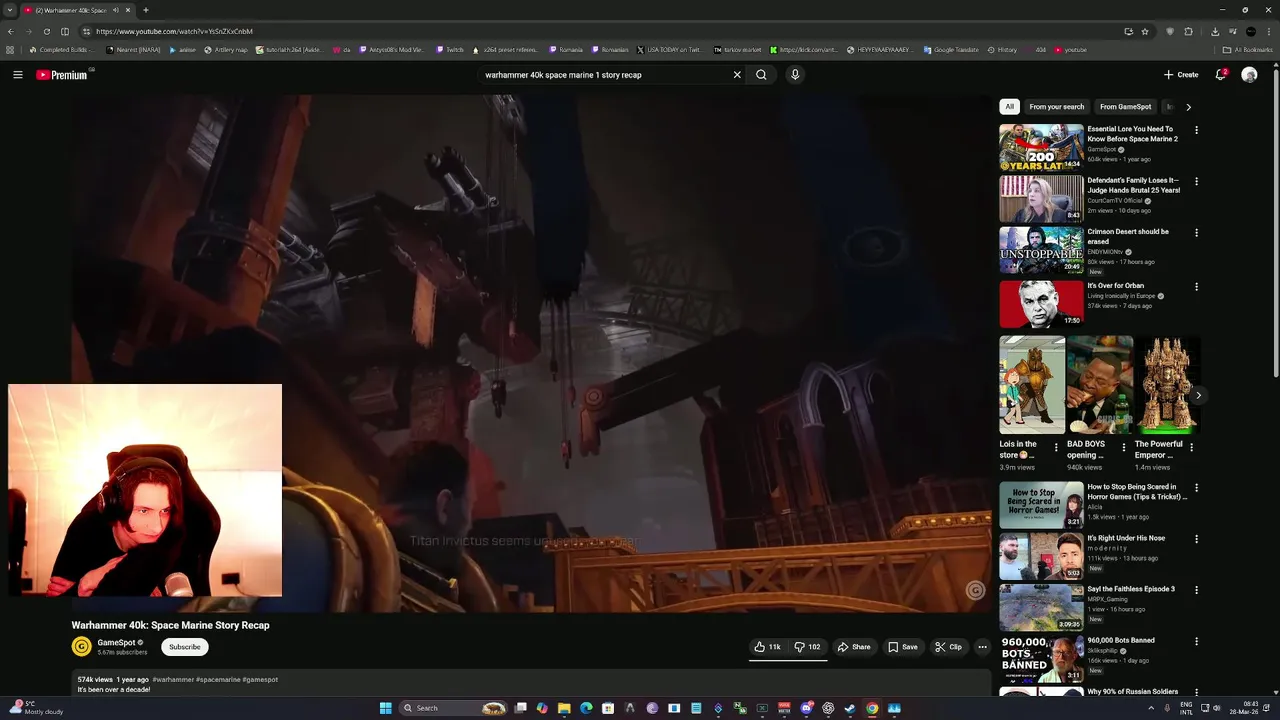Image resolution: width=1280 pixels, height=720 pixels.
Task: Open options for Crimson Desert video
Action: [1196, 233]
